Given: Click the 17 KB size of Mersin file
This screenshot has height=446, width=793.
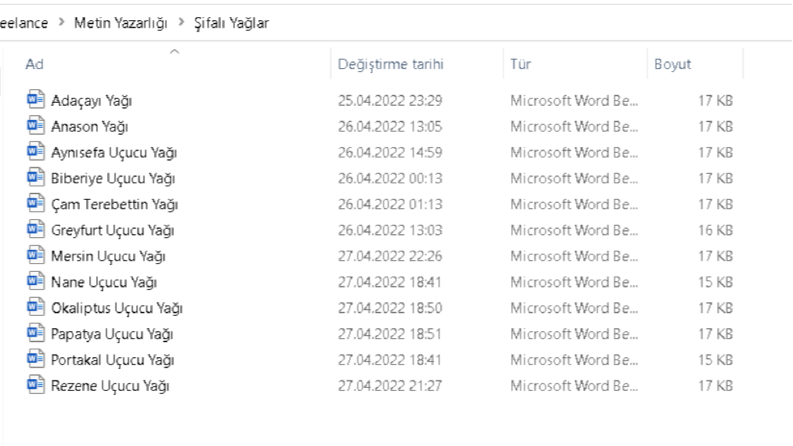Looking at the screenshot, I should [715, 256].
